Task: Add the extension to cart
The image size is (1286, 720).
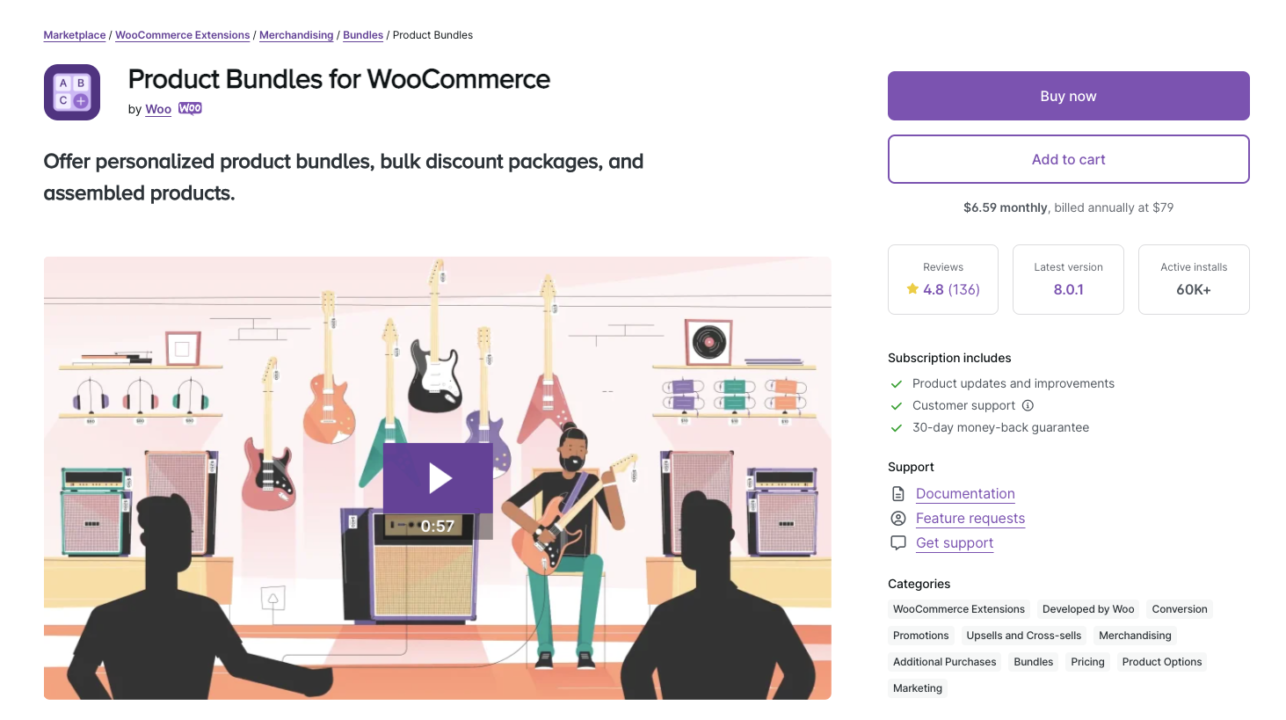Action: click(x=1068, y=159)
